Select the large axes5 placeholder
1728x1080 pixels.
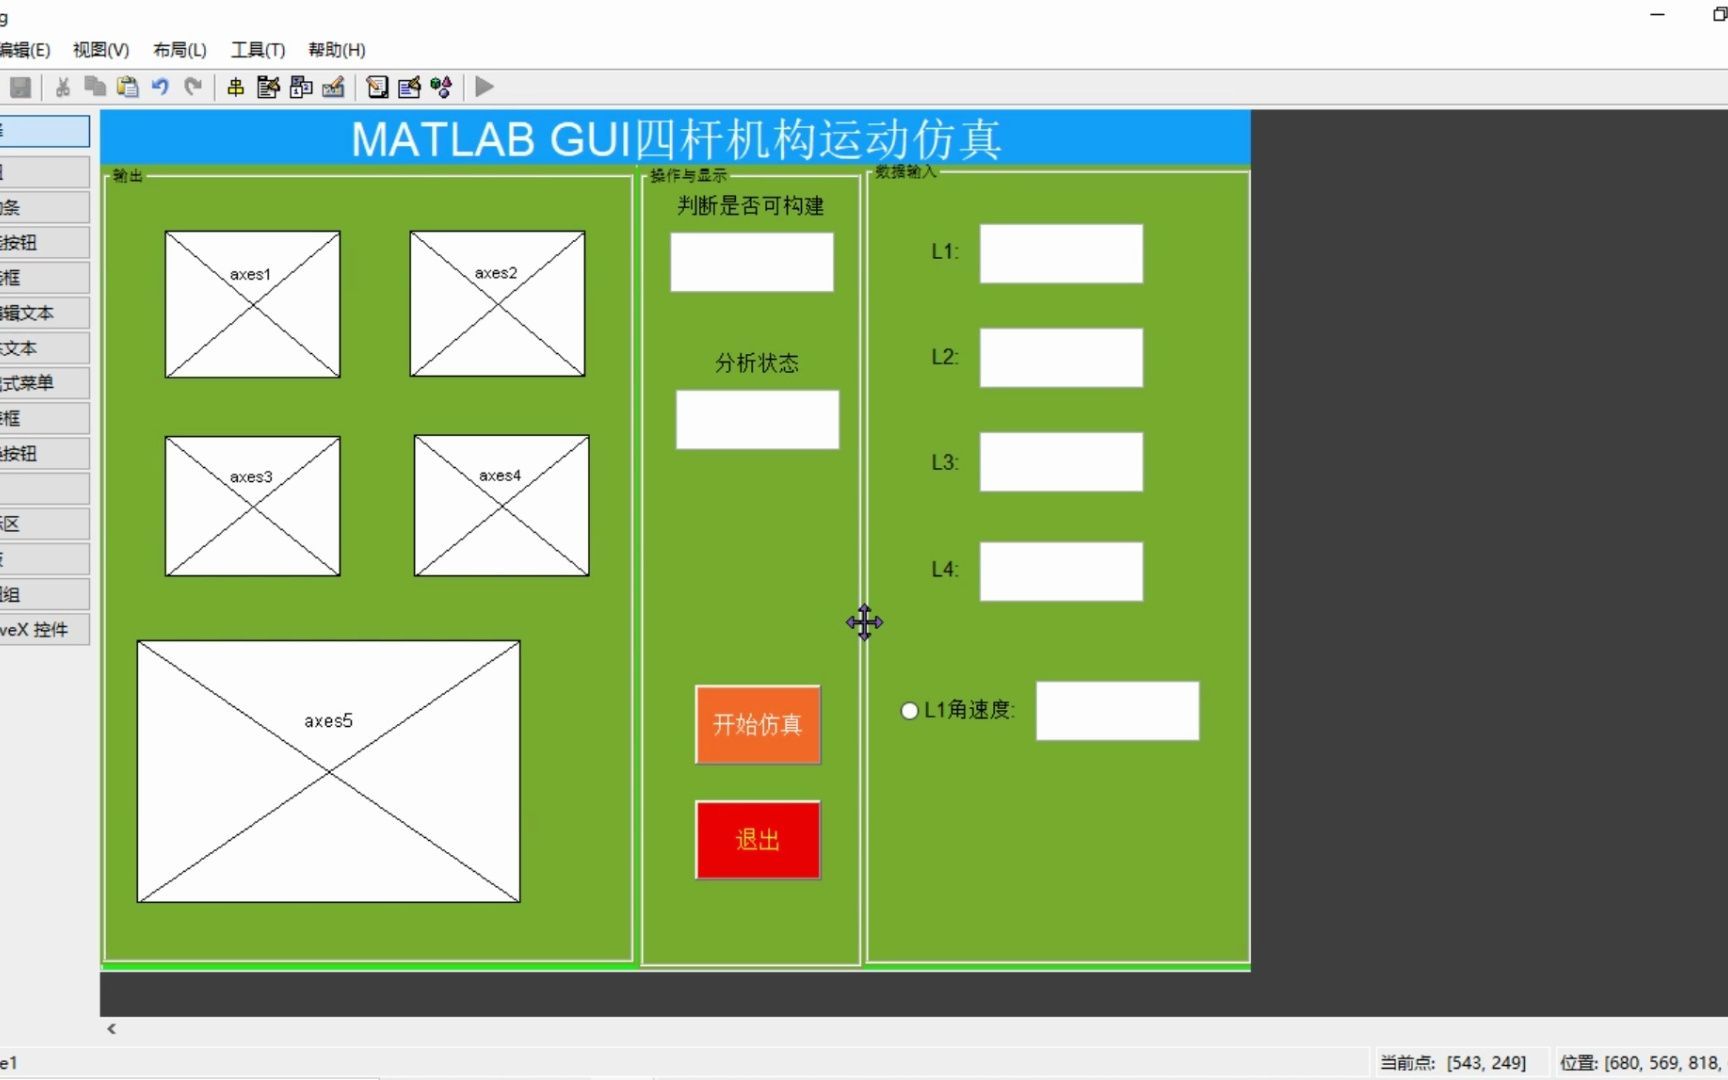coord(329,772)
